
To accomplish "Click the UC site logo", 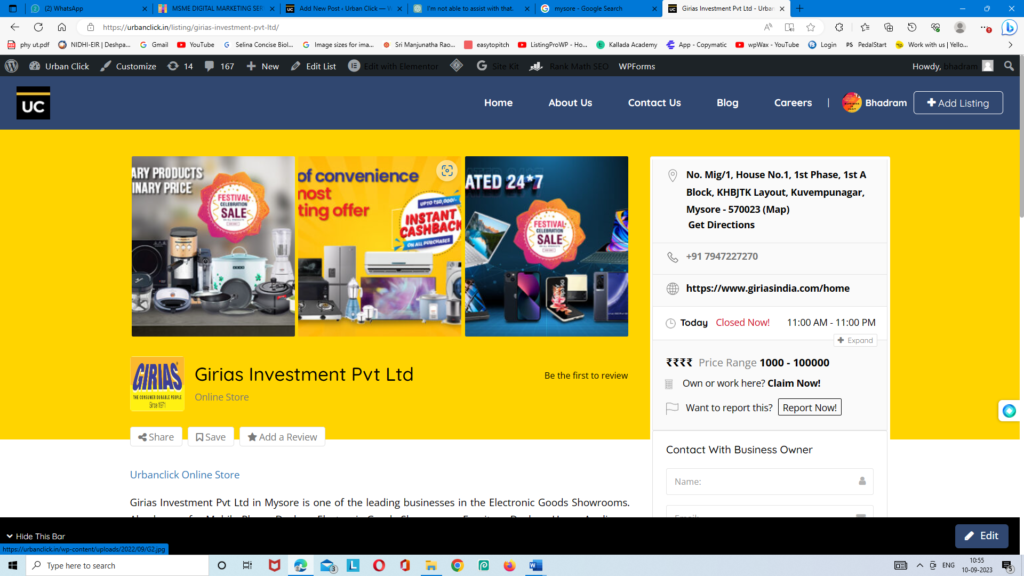I will point(33,103).
